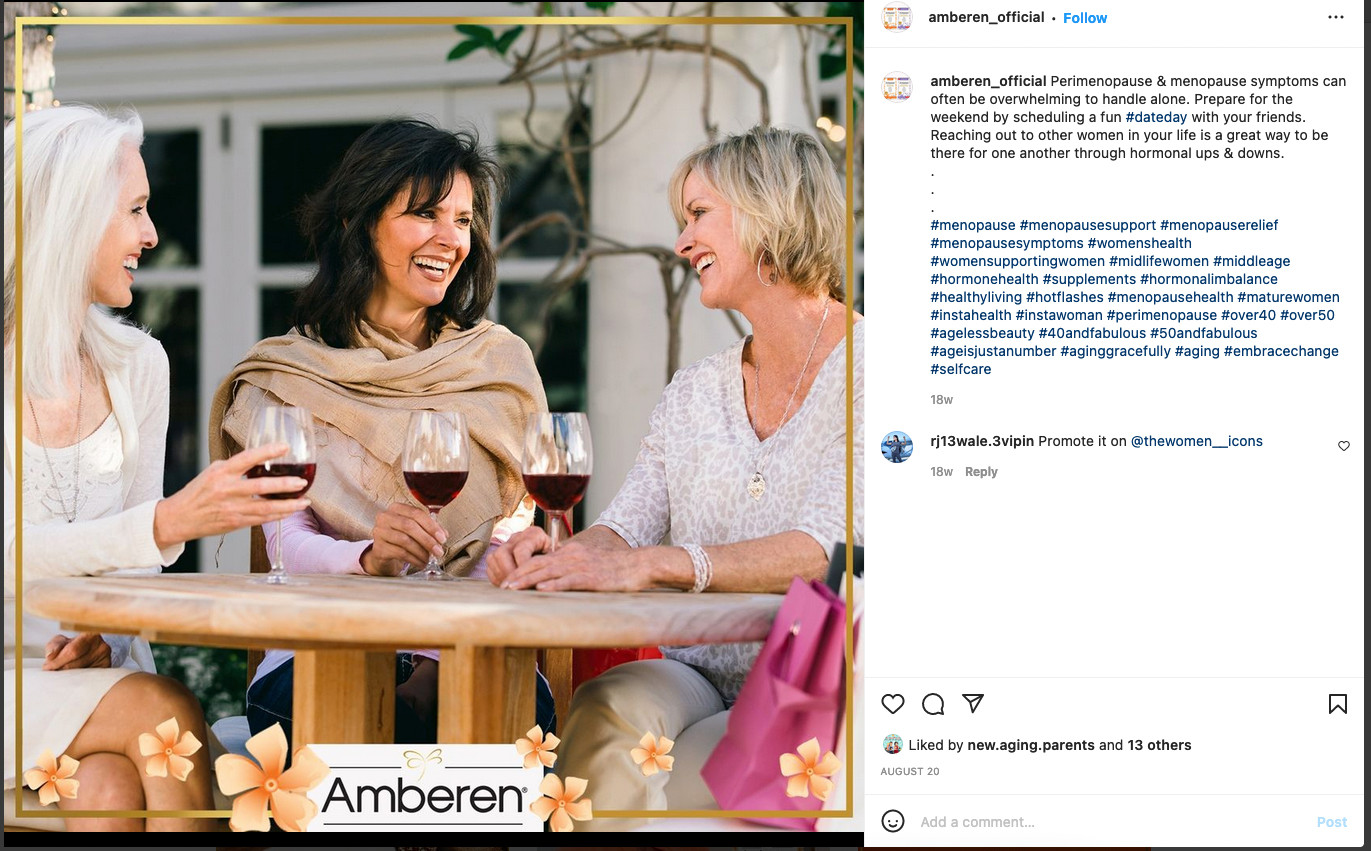Click the amberen_official avatar in header
The height and width of the screenshot is (851, 1371).
tap(897, 18)
